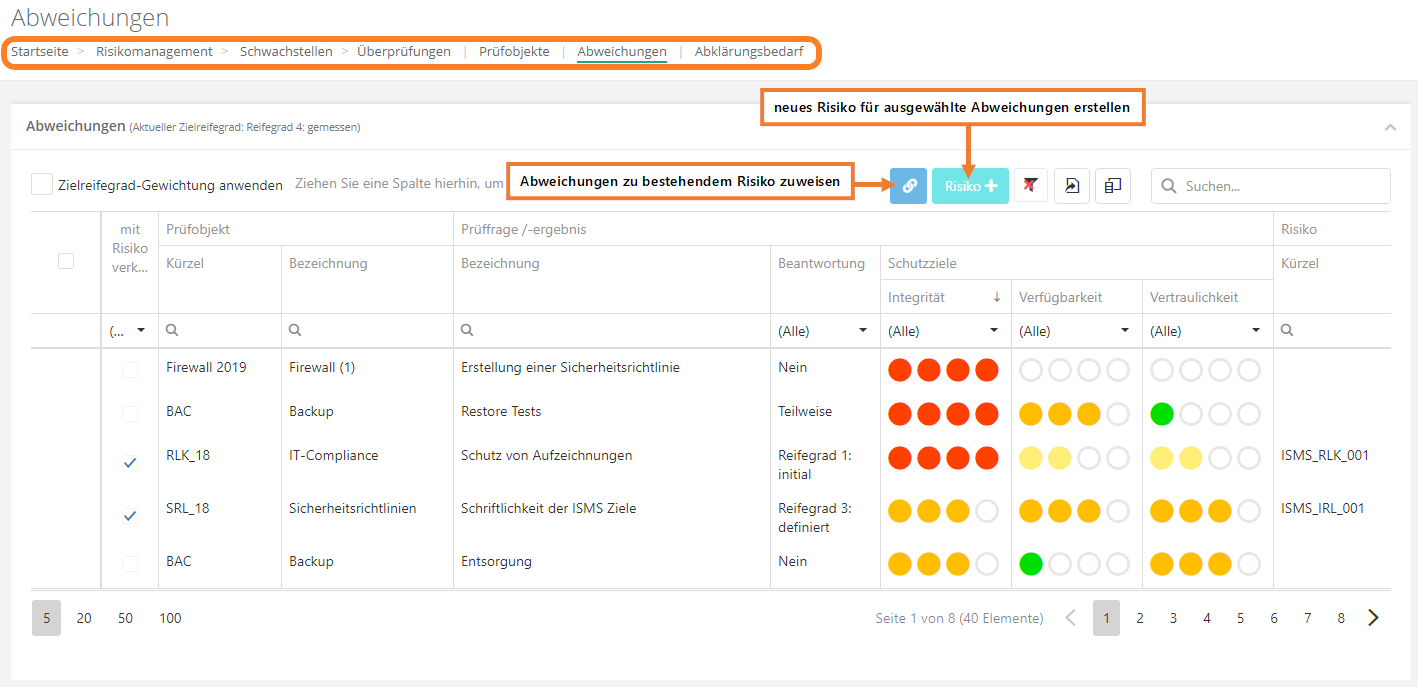Click the search icon in the Risiko Kürzel filter
The height and width of the screenshot is (687, 1418).
tap(1287, 330)
